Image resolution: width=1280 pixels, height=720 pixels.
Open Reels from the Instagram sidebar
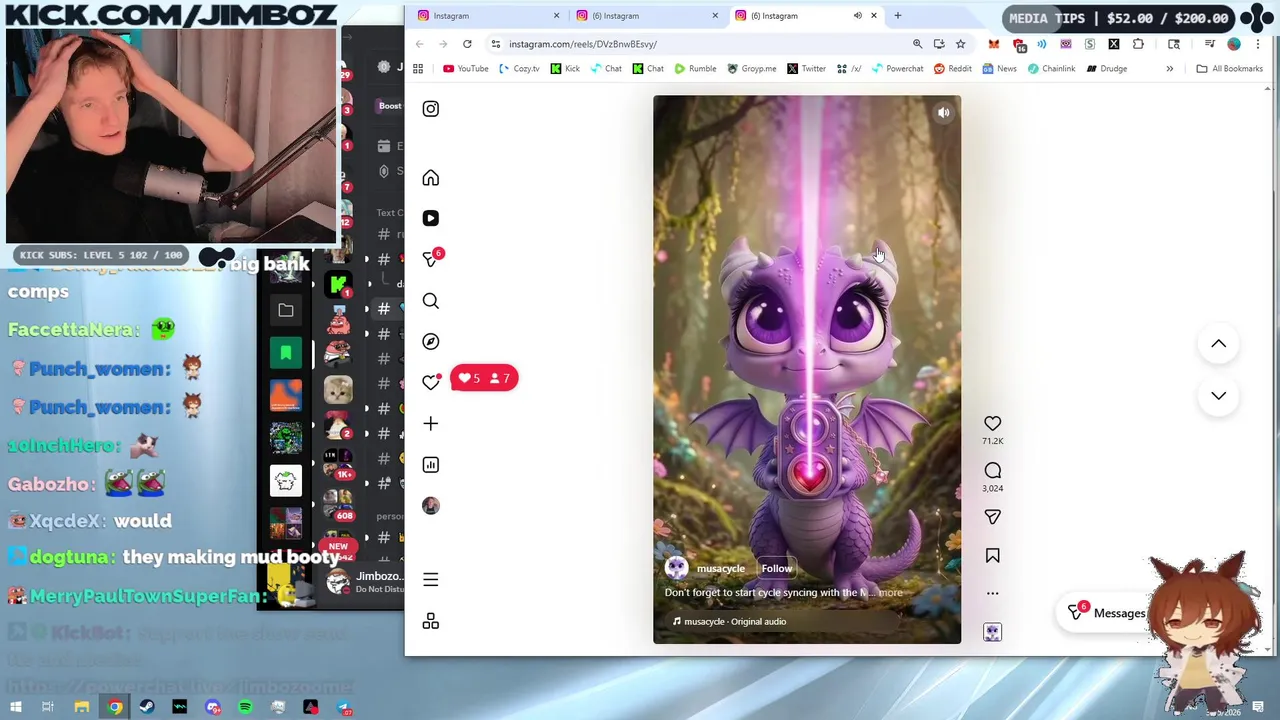coord(430,218)
